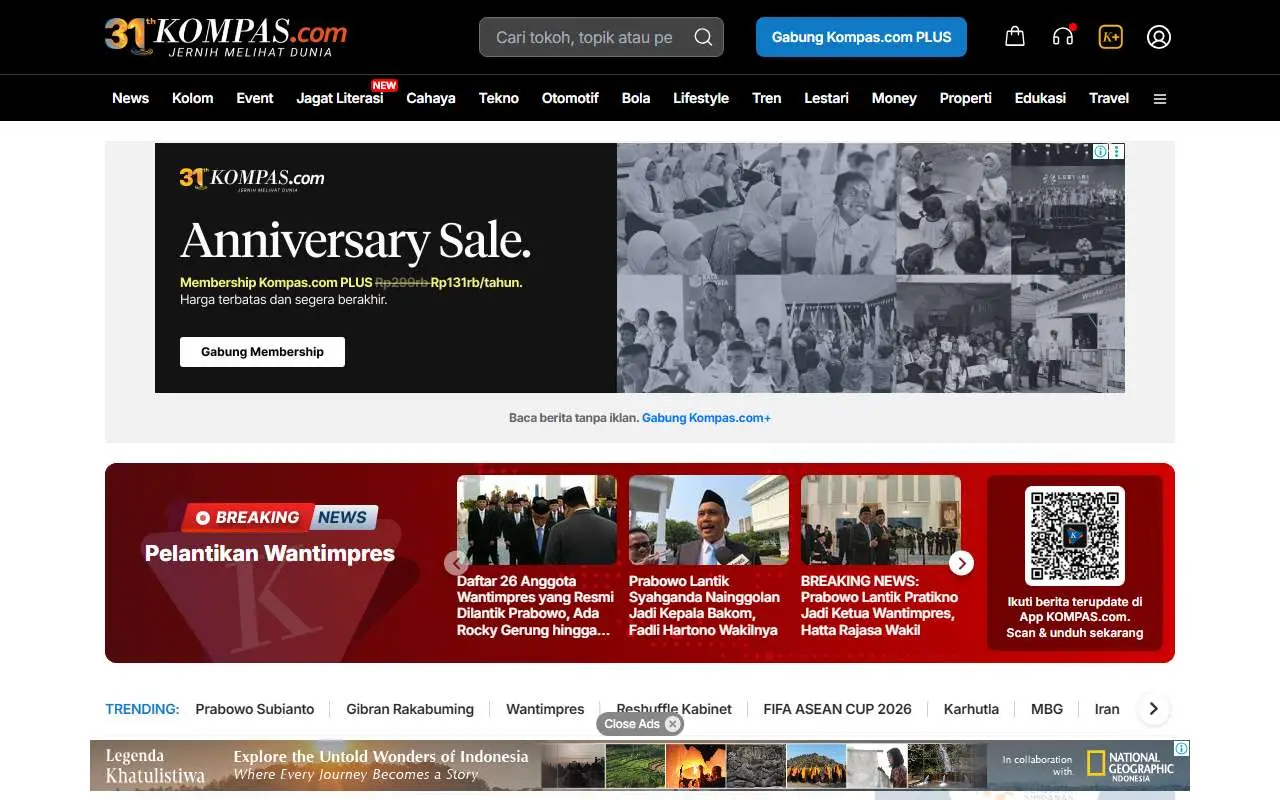This screenshot has width=1280, height=800.
Task: Read headline Daftar 26 Anggota Wantimpres
Action: pyautogui.click(x=535, y=605)
